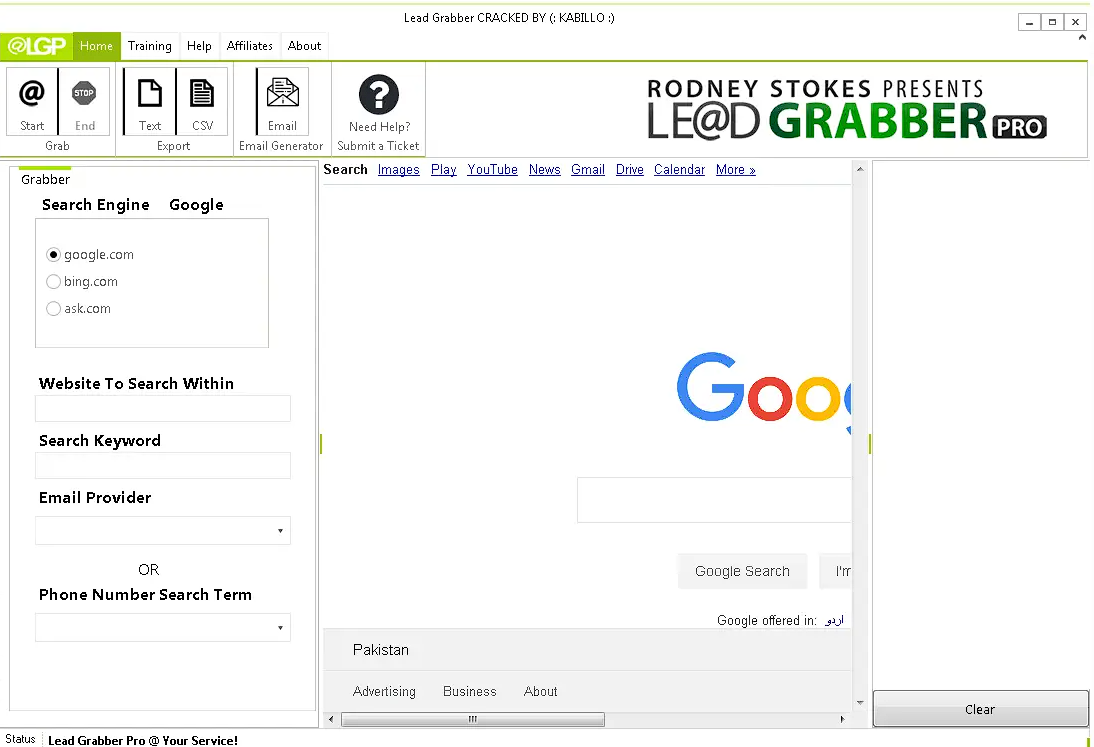Open the YouTube link
The height and width of the screenshot is (747, 1094).
pyautogui.click(x=493, y=169)
